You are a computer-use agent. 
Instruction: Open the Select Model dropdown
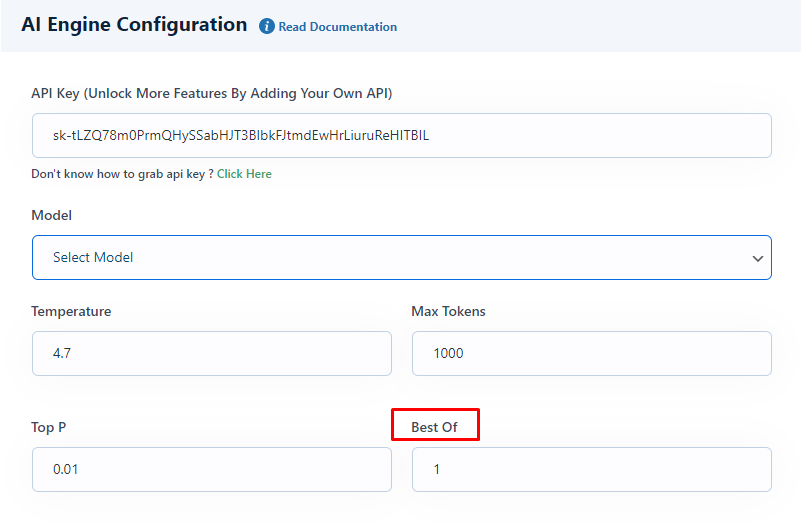401,257
